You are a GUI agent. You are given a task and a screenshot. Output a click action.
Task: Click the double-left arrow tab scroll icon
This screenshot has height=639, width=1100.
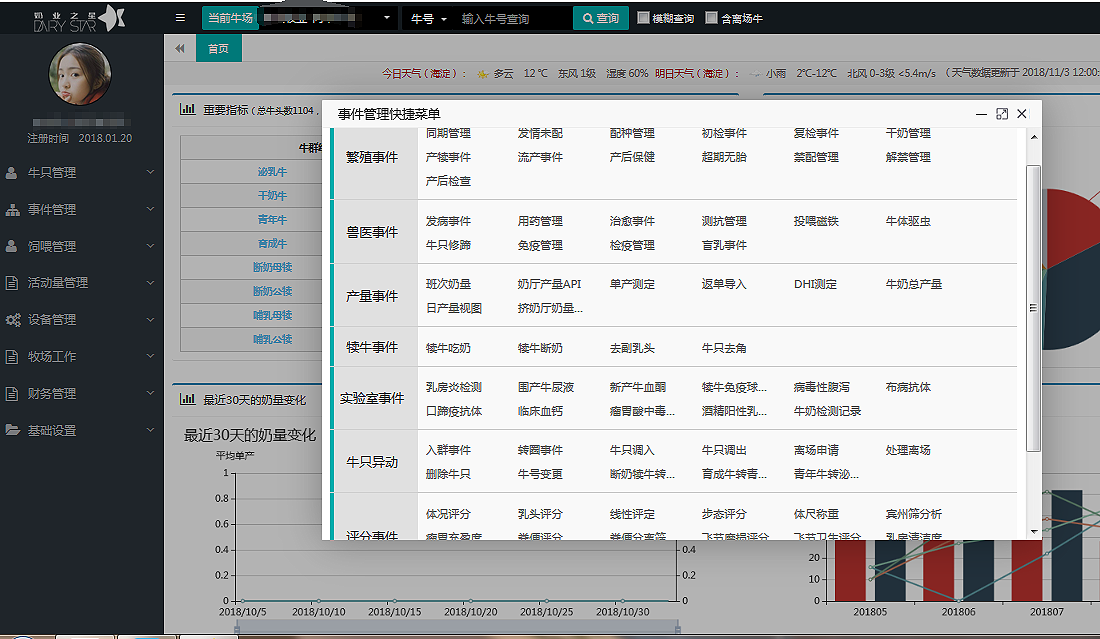pos(179,48)
